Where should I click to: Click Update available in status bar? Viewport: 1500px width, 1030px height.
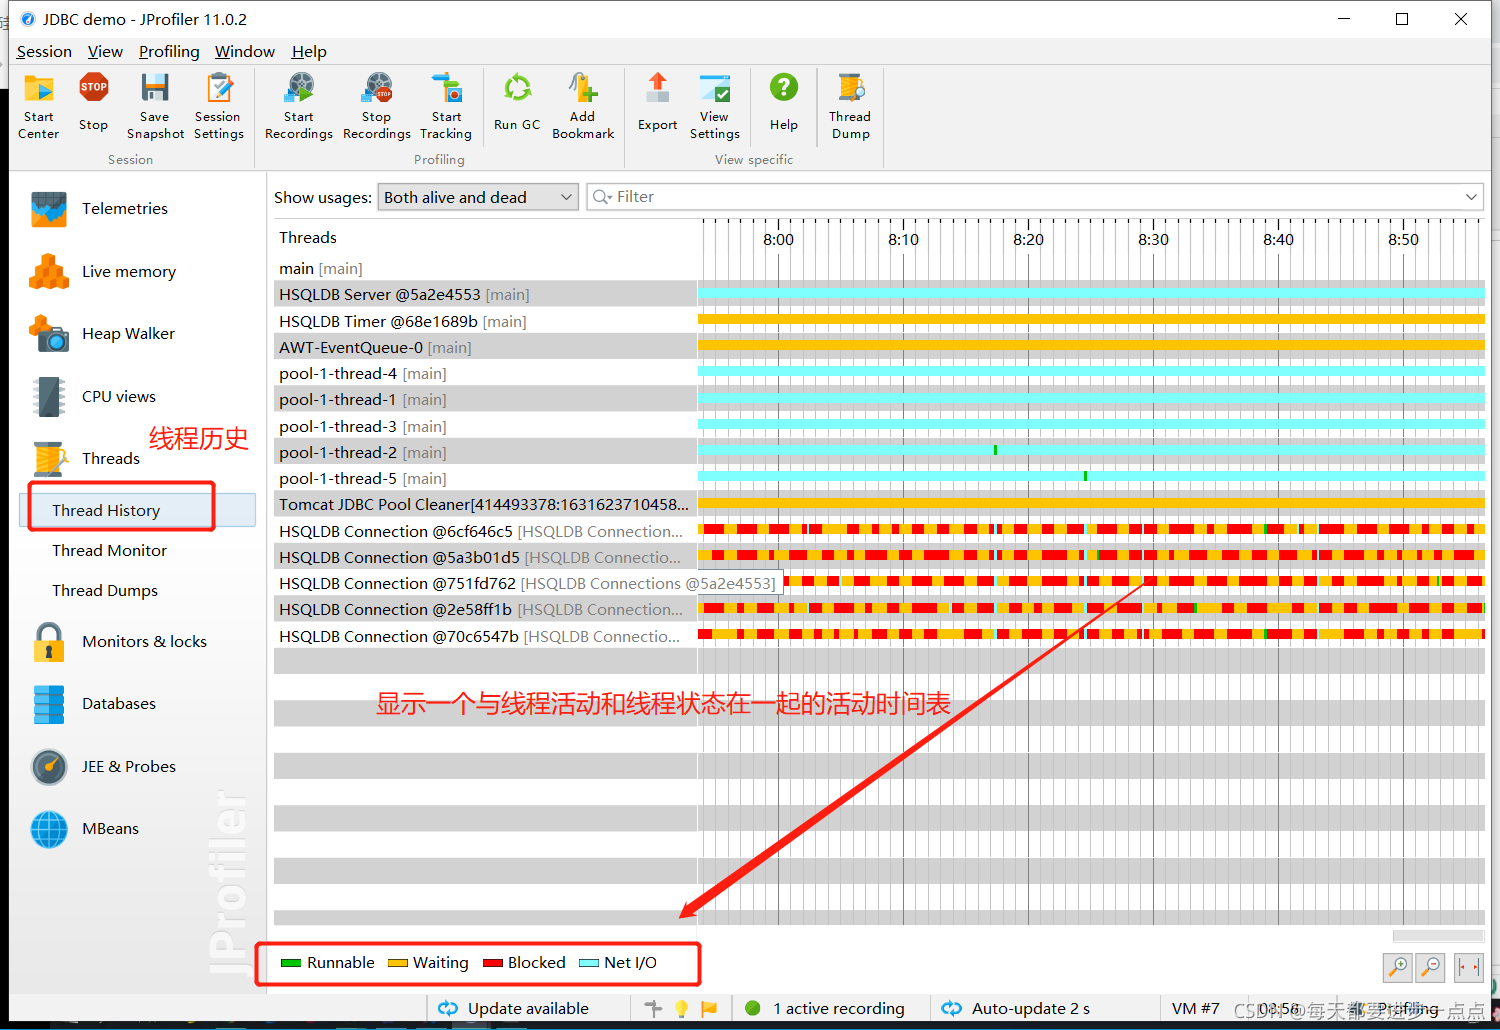pos(513,1009)
